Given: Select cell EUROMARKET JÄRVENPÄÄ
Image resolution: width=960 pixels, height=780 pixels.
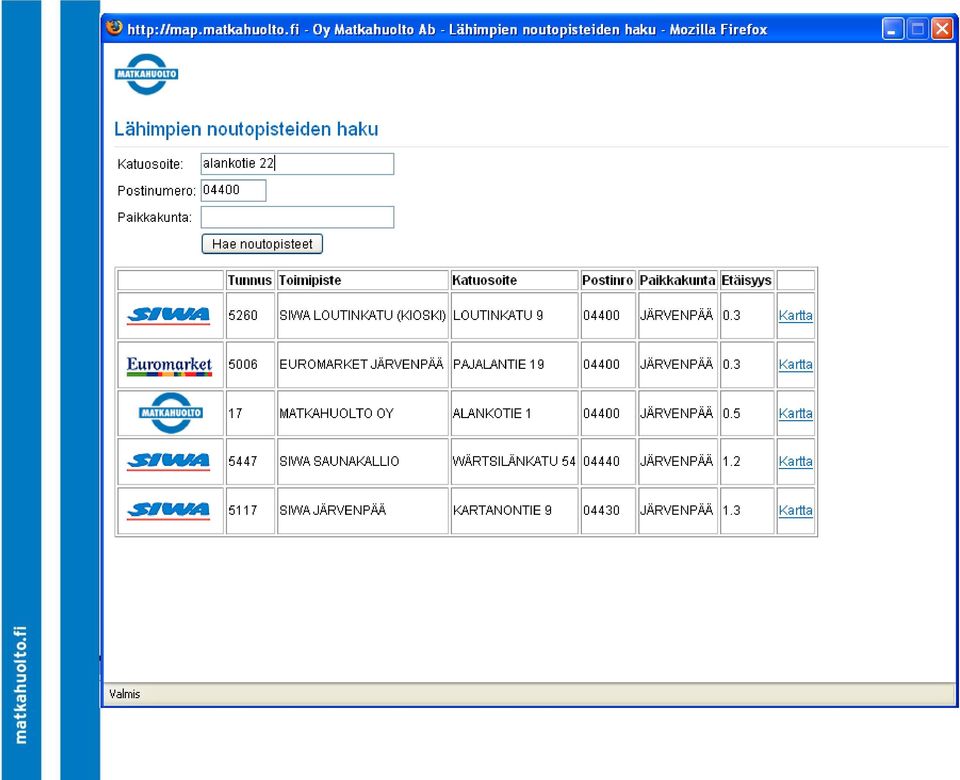Looking at the screenshot, I should (361, 364).
